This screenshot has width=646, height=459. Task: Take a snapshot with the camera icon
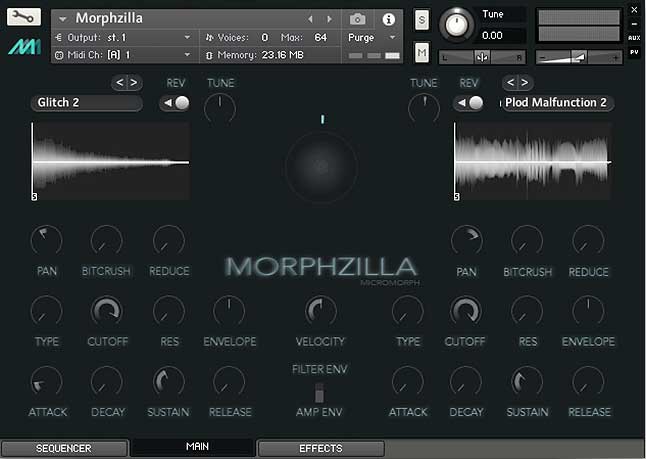pos(357,19)
